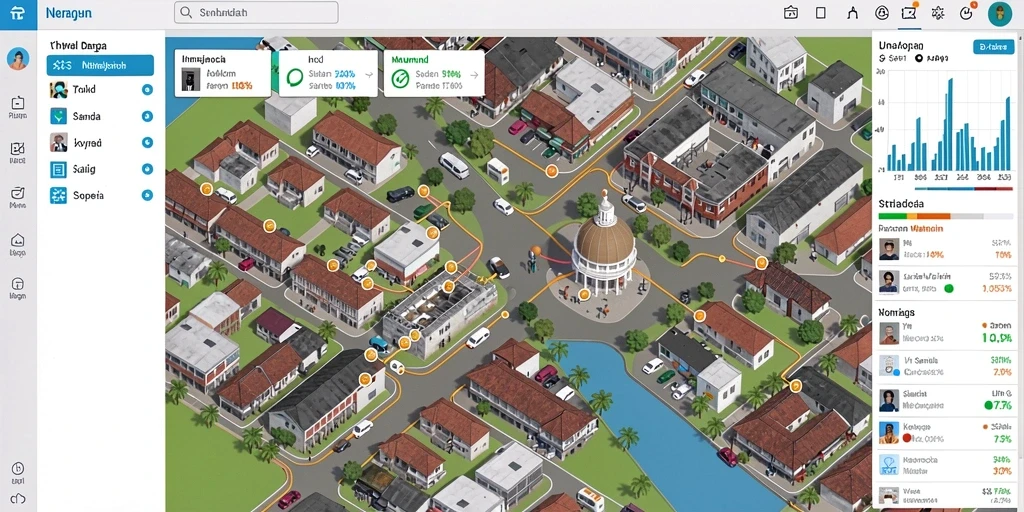The height and width of the screenshot is (512, 1024).
Task: Expand the arrow on the Maumund card
Action: [474, 74]
